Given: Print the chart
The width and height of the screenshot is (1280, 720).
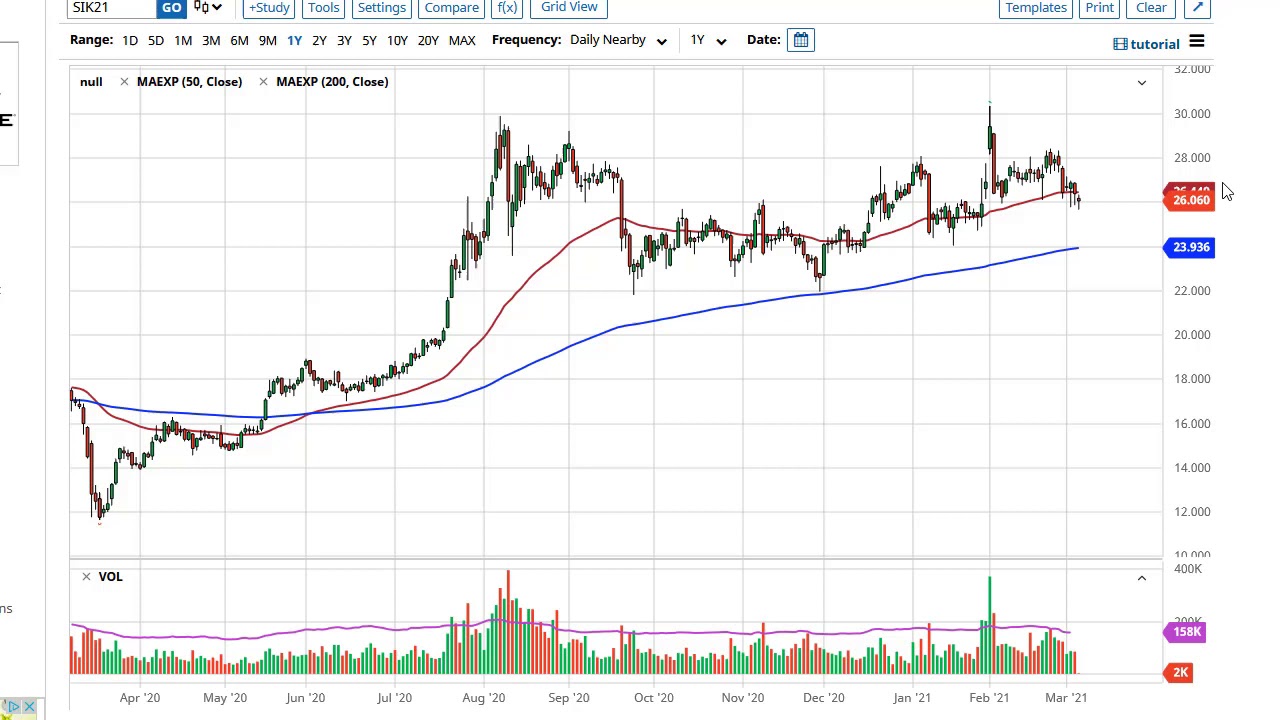Looking at the screenshot, I should [1099, 8].
